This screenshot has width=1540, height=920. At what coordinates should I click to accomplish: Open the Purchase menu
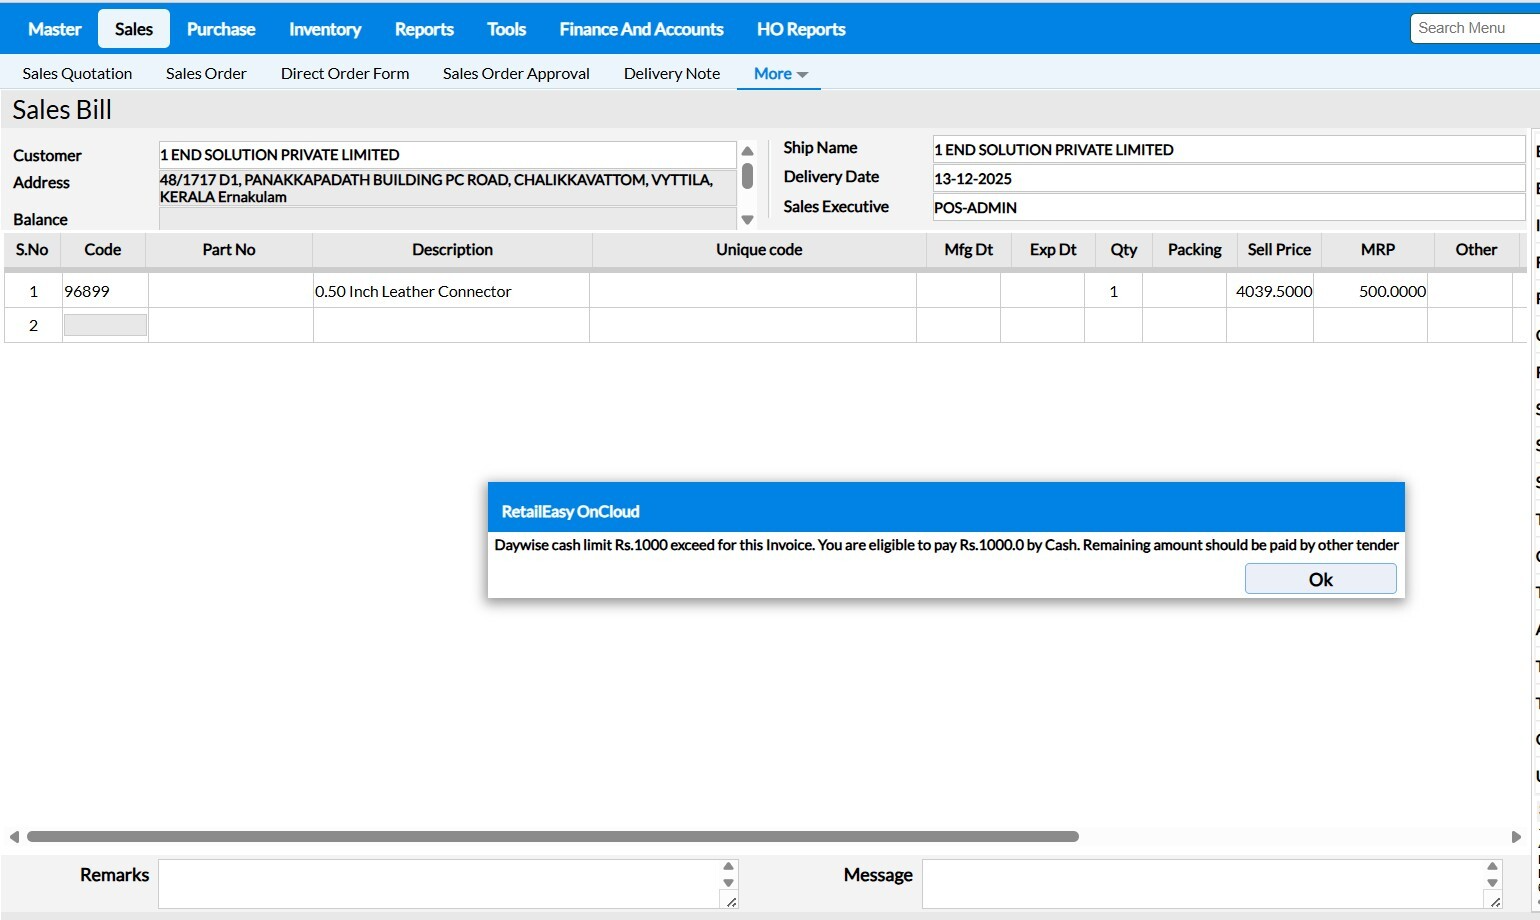221,29
